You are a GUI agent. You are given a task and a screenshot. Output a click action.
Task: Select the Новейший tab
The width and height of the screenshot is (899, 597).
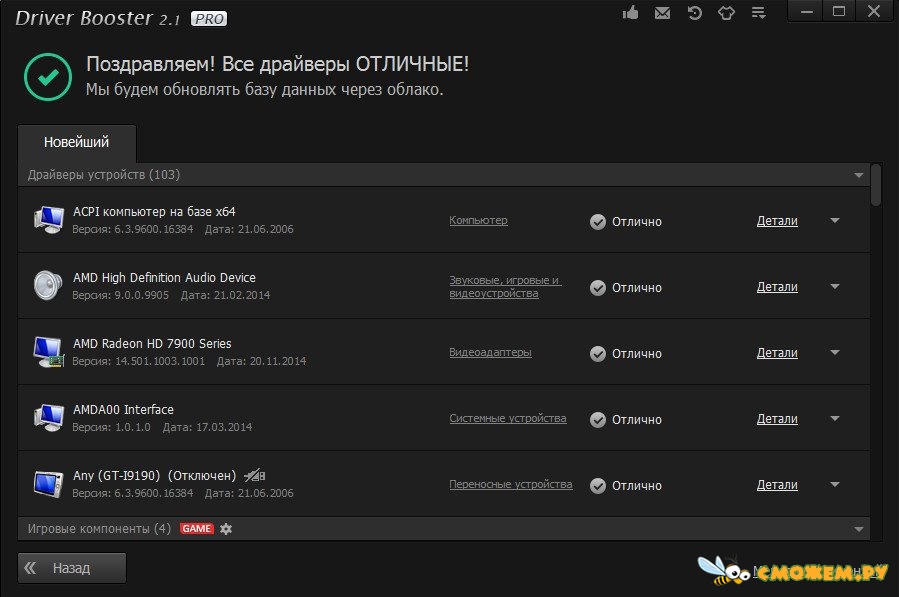pos(77,143)
